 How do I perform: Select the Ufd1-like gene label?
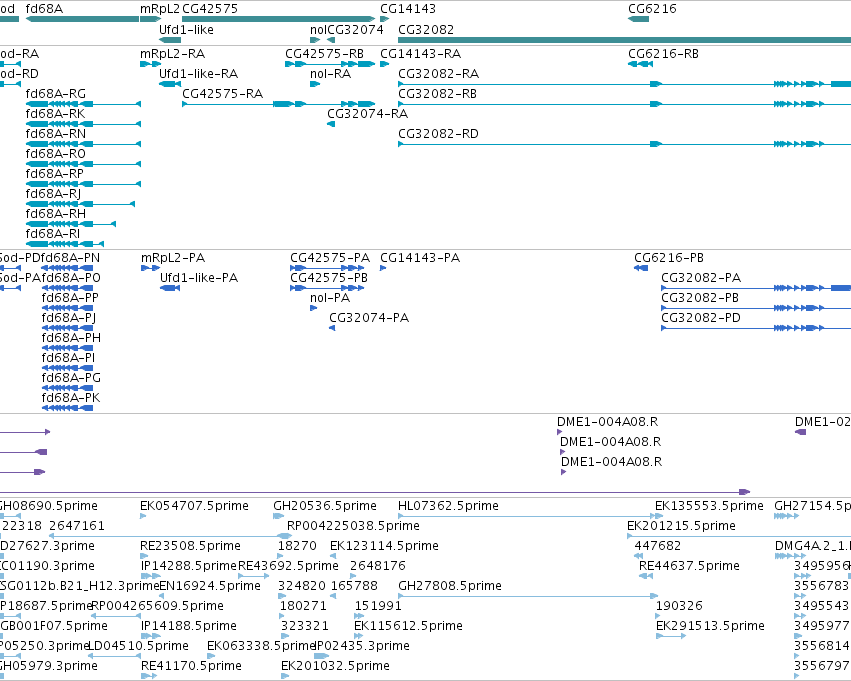[x=186, y=30]
